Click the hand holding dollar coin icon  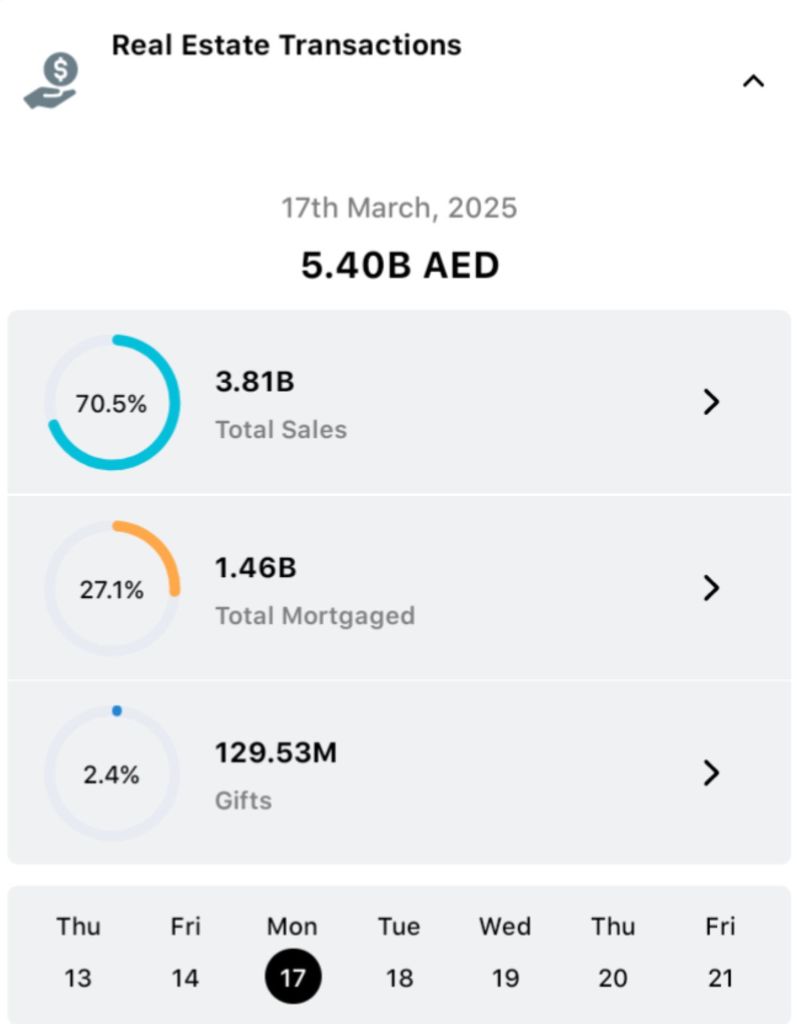click(51, 82)
